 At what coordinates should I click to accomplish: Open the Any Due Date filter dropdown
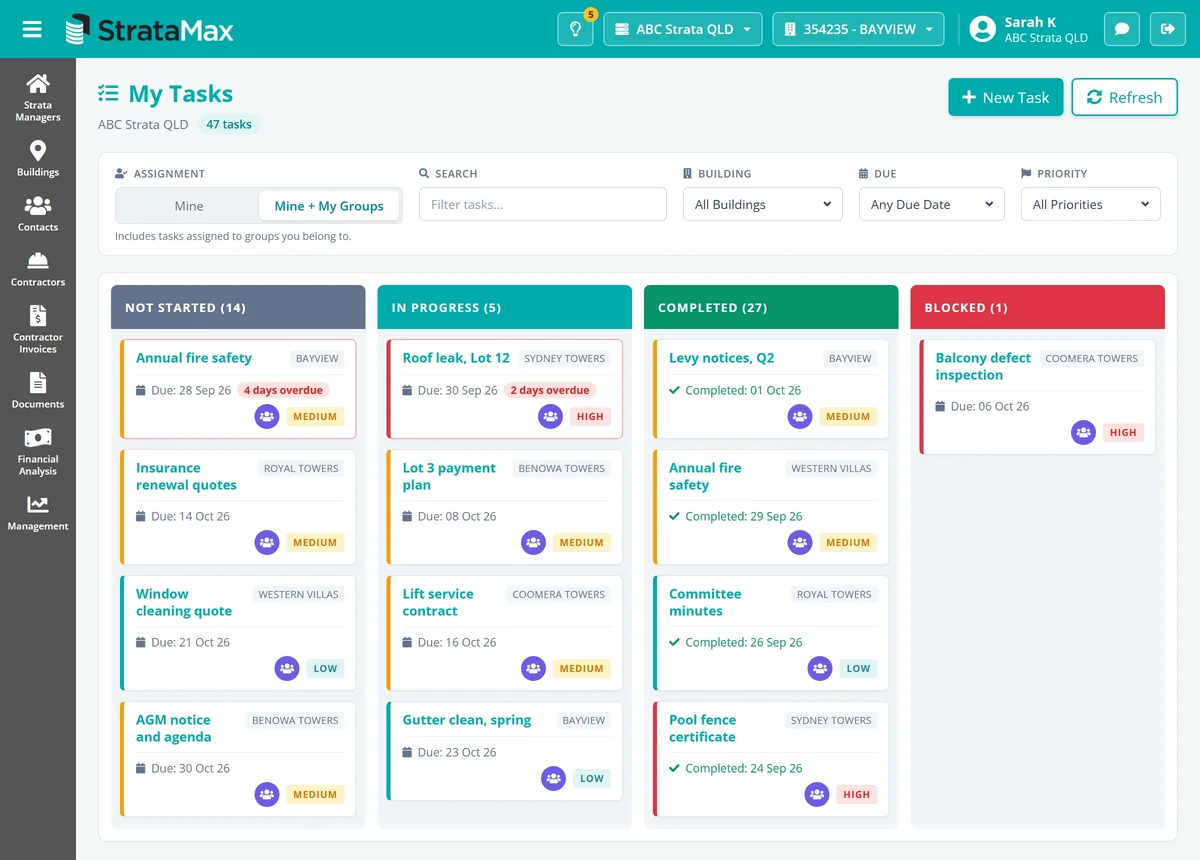932,204
